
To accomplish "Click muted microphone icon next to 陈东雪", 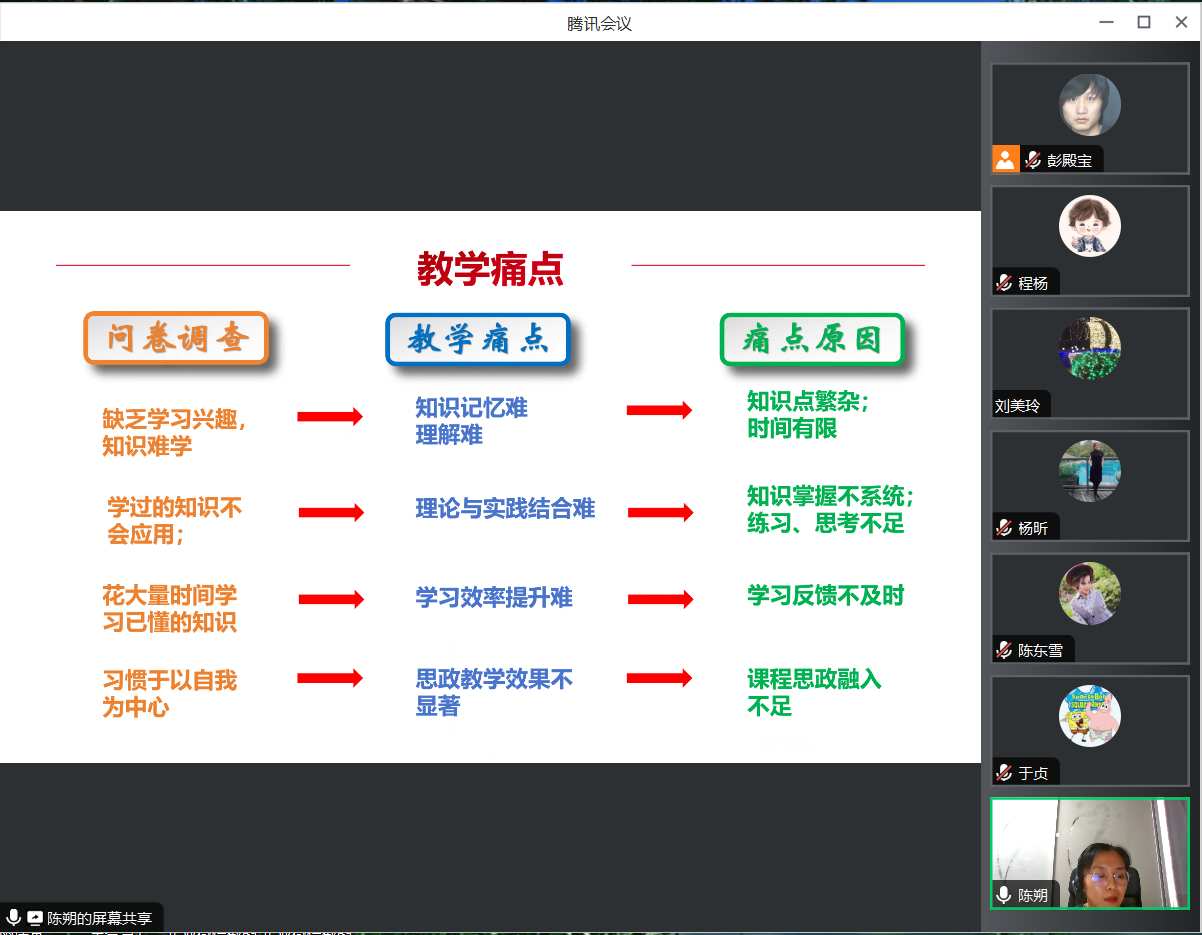I will tap(1004, 650).
